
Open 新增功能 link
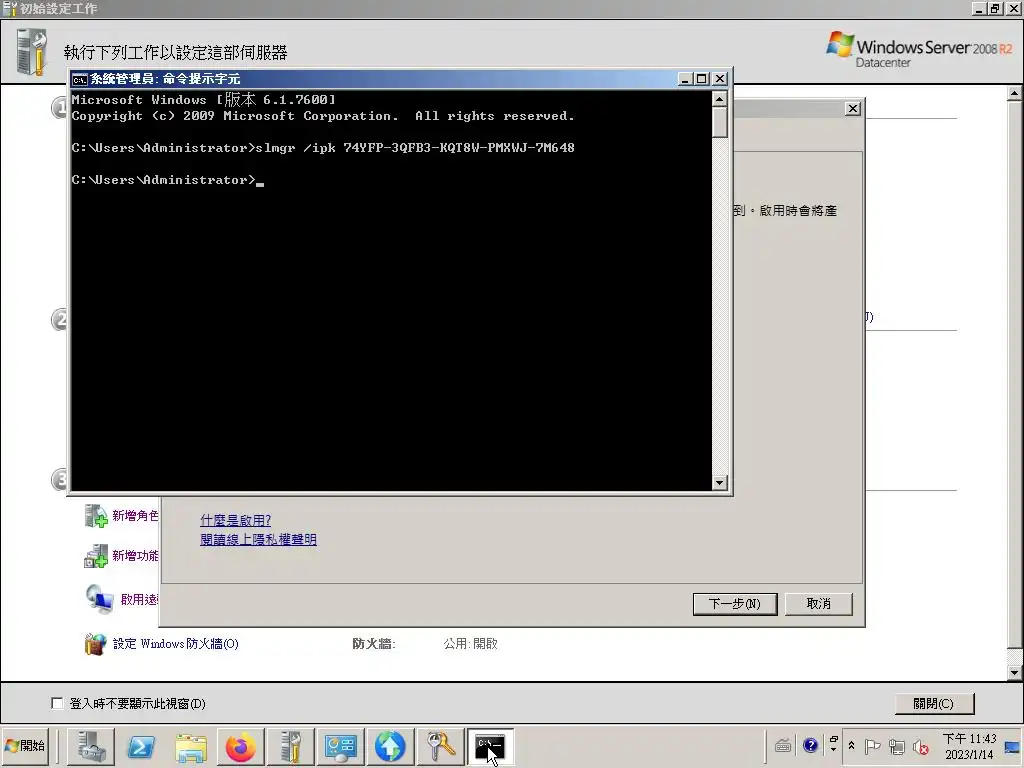click(x=135, y=555)
